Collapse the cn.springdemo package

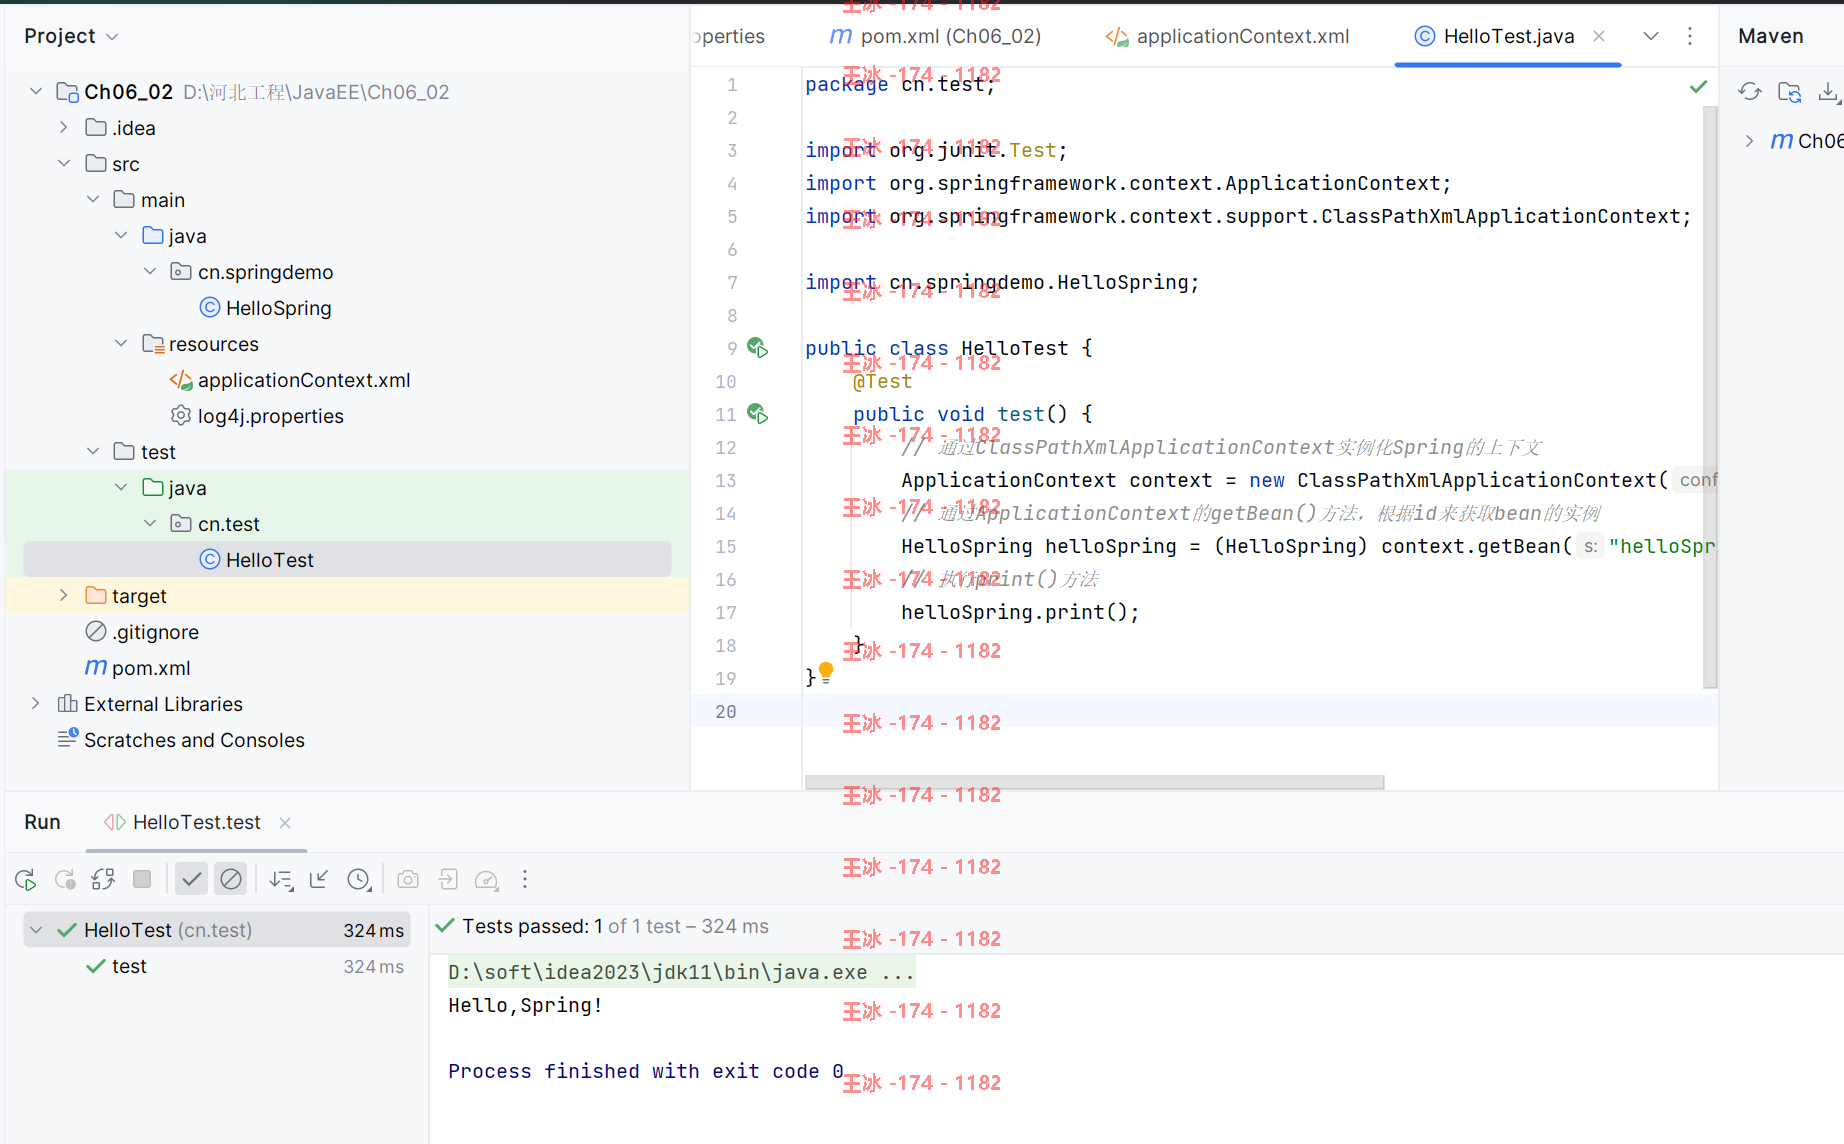[x=150, y=272]
